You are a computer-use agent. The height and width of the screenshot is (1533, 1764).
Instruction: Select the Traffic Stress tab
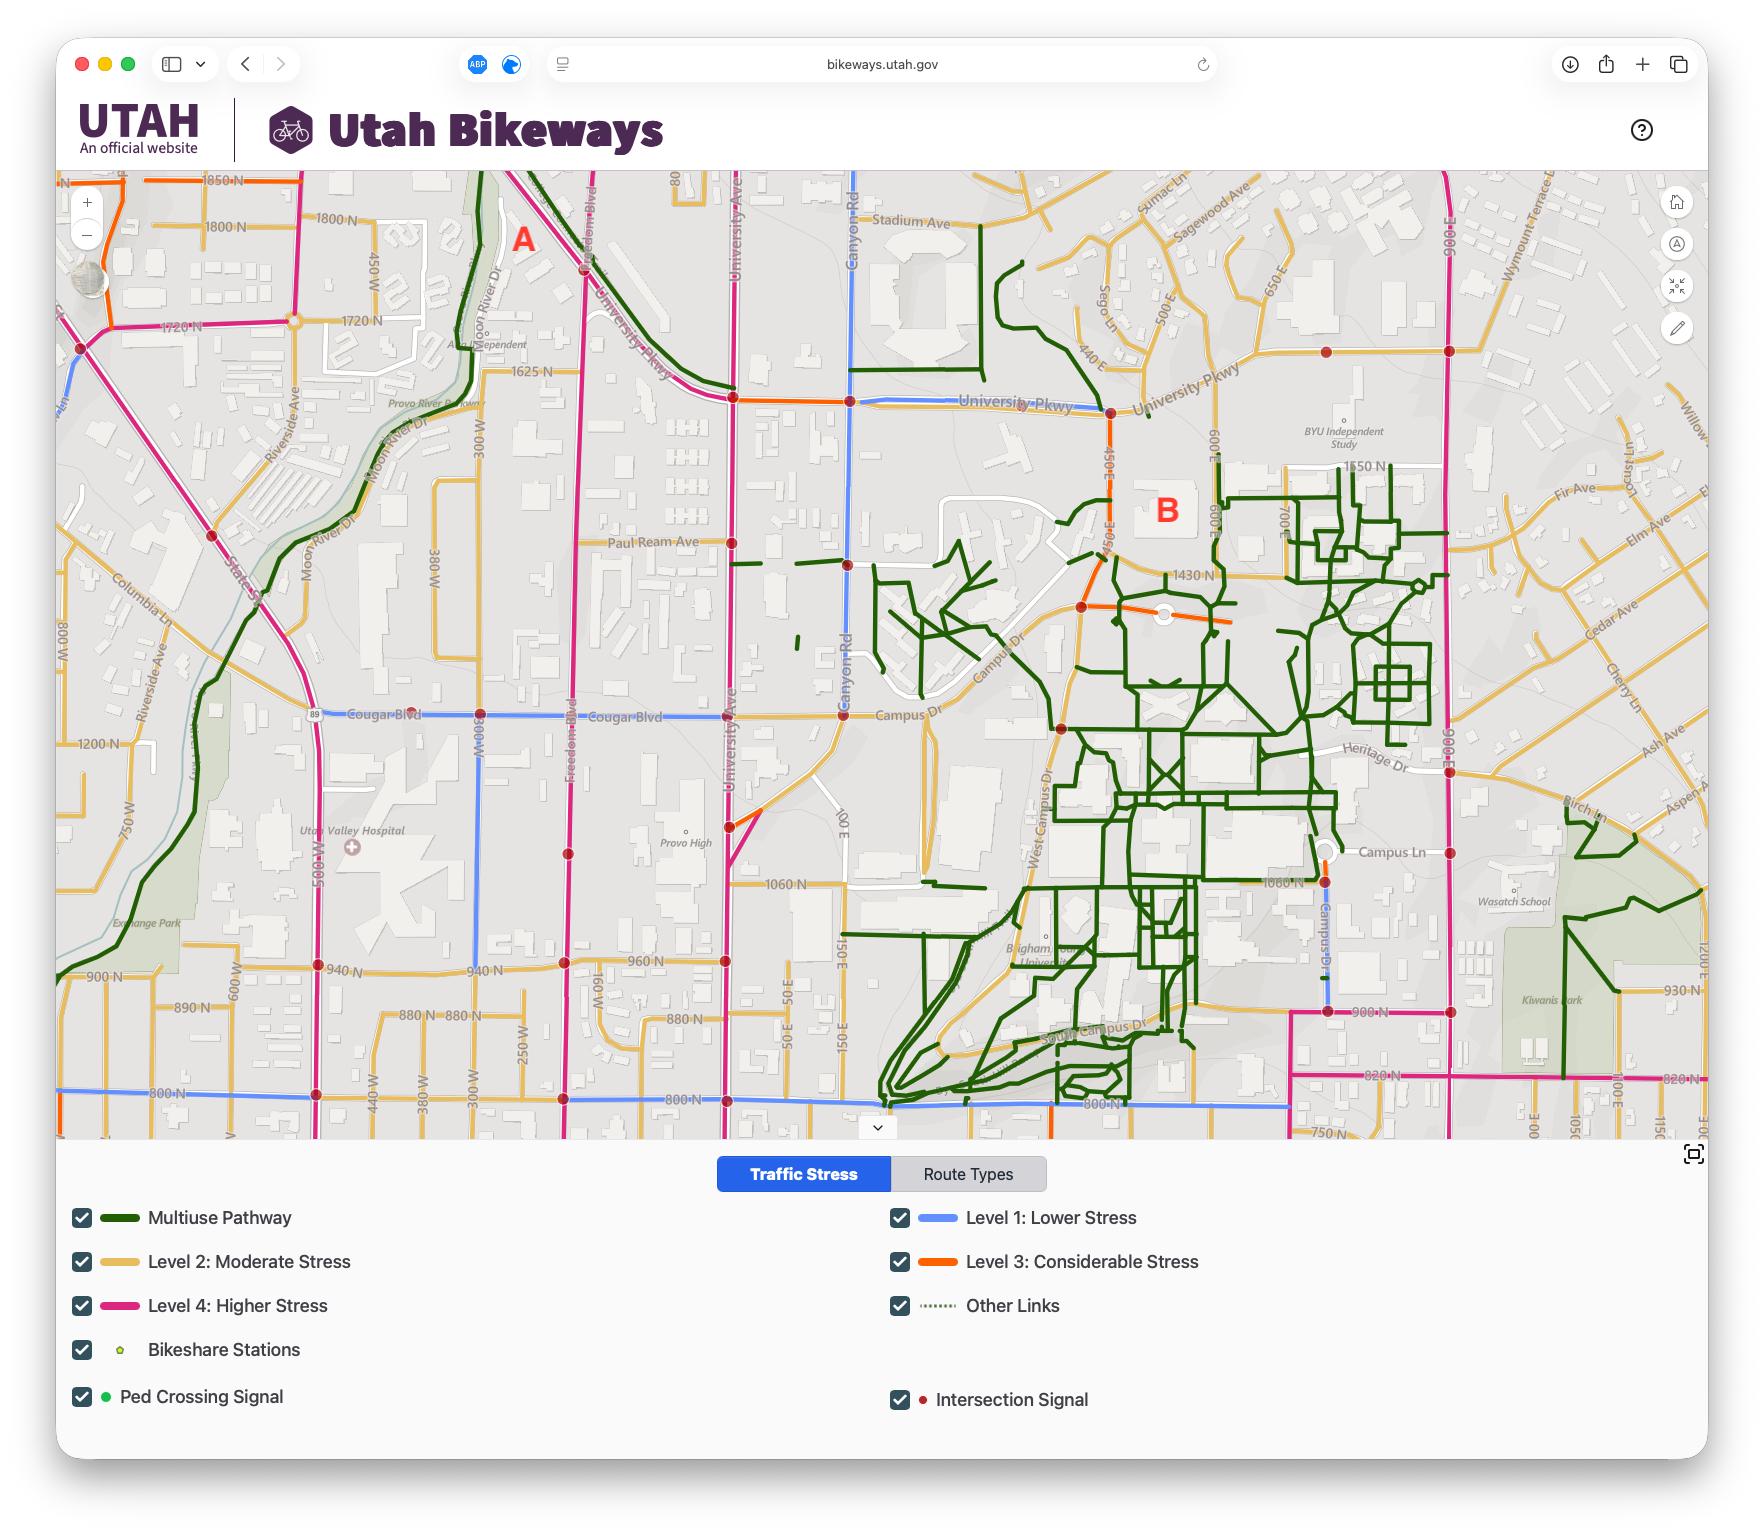tap(803, 1174)
